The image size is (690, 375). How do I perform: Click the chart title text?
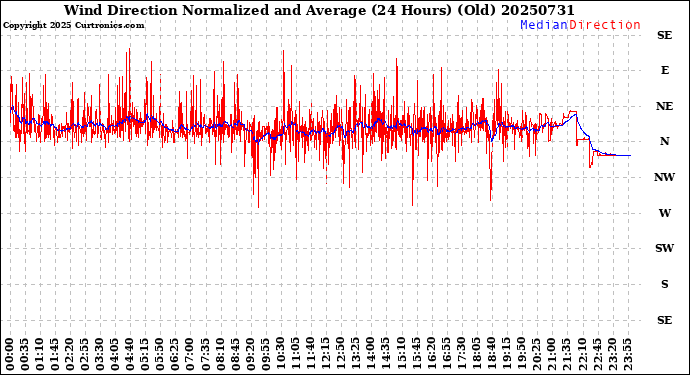pos(319,10)
